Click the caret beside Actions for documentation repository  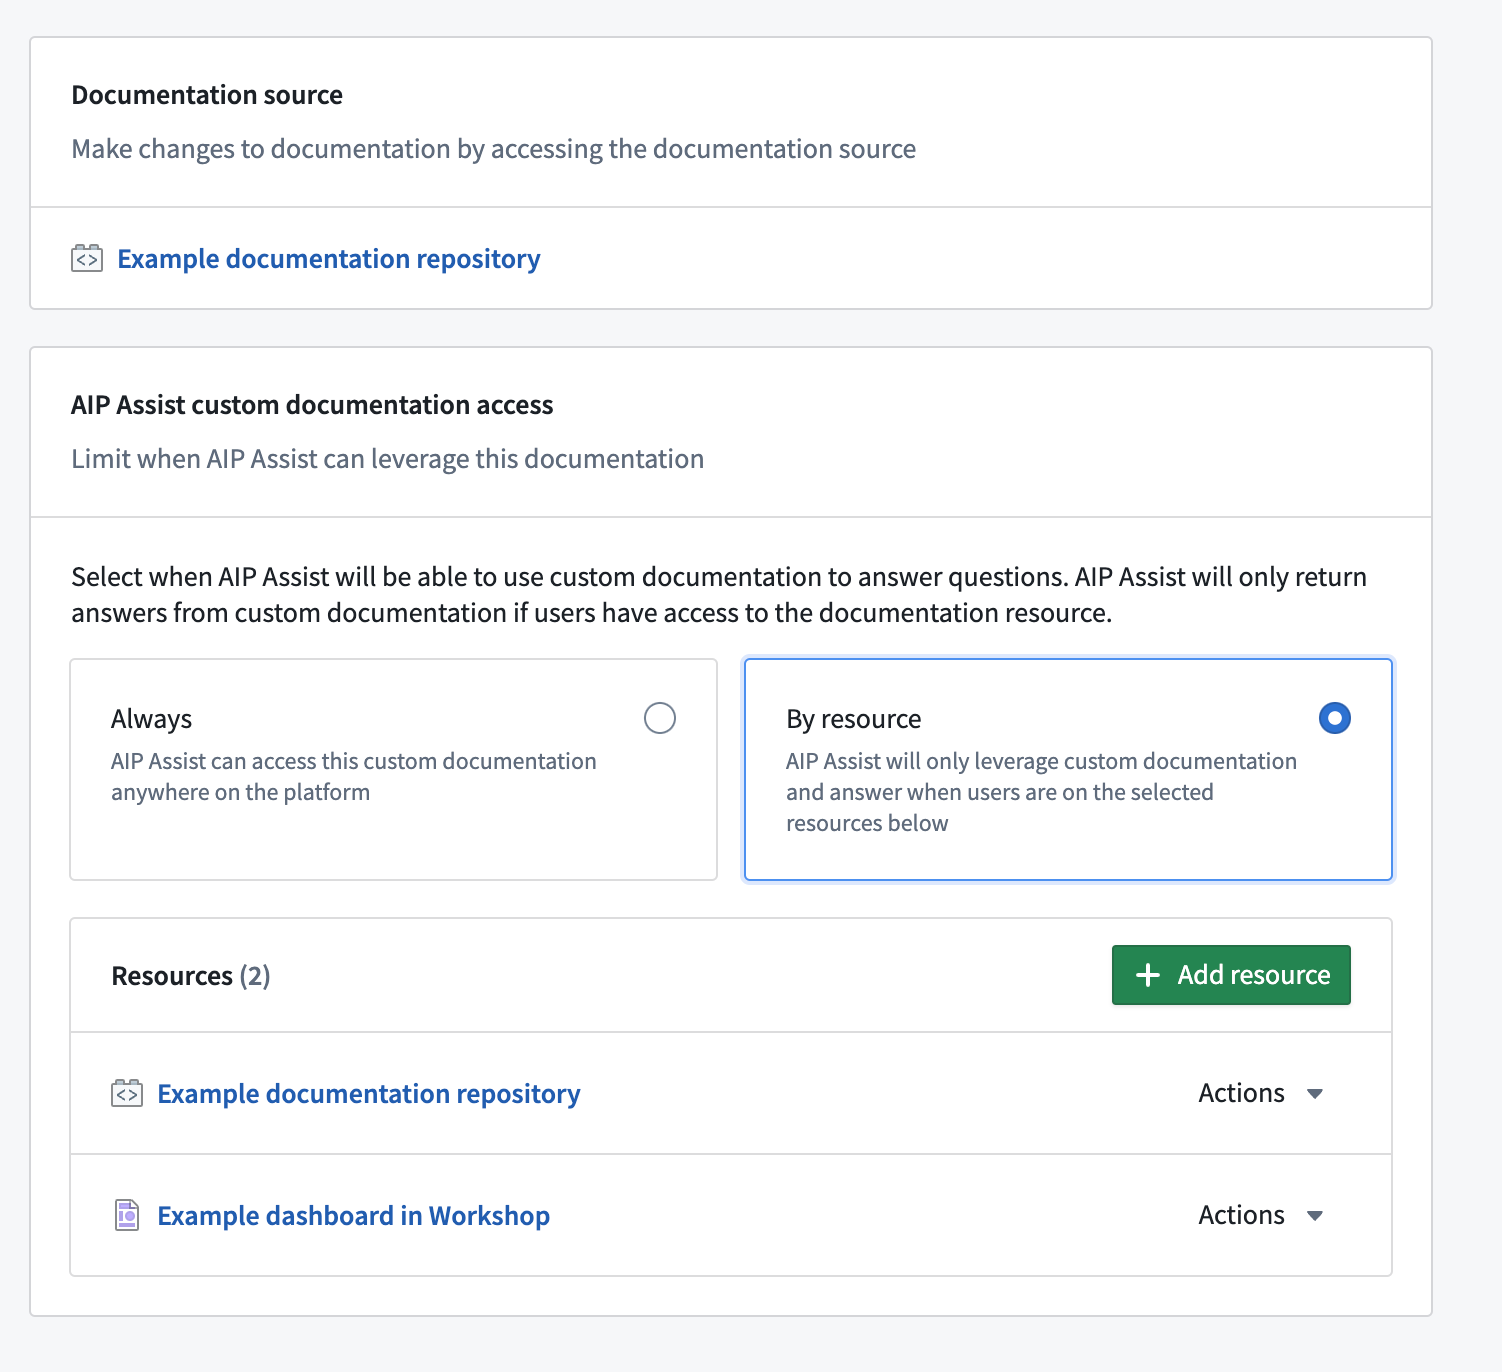(1315, 1094)
